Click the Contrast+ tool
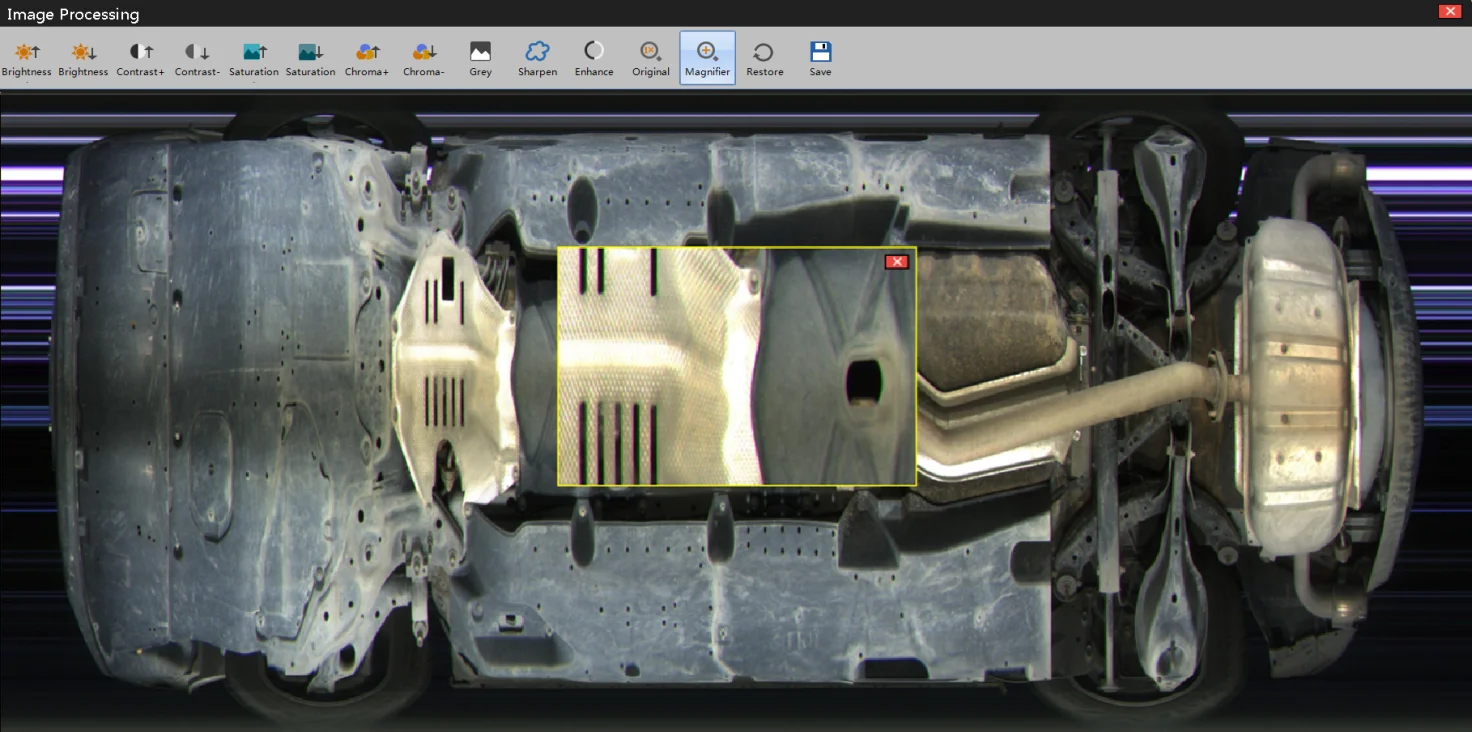This screenshot has height=732, width=1472. (x=140, y=58)
